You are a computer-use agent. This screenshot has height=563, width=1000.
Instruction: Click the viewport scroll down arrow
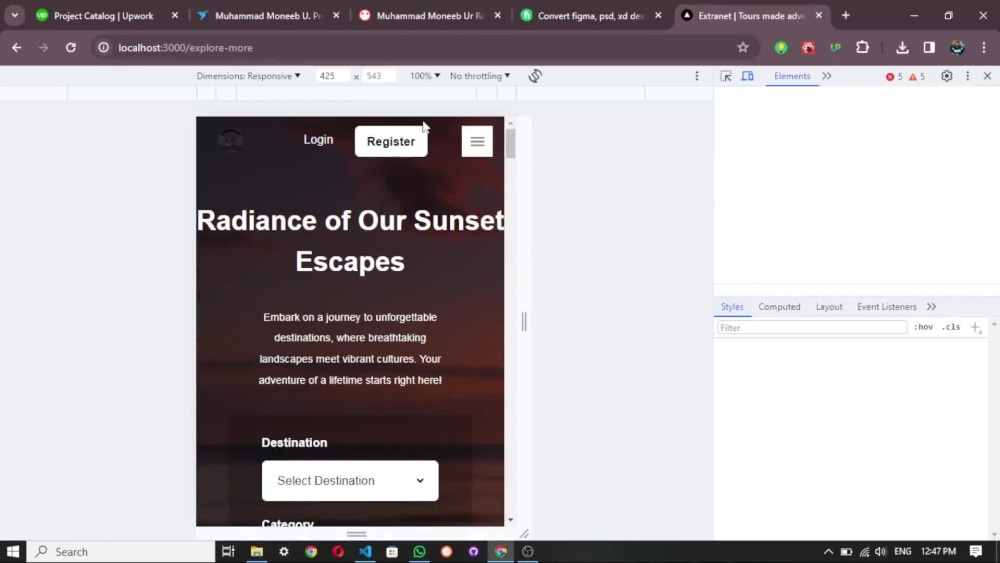point(510,520)
